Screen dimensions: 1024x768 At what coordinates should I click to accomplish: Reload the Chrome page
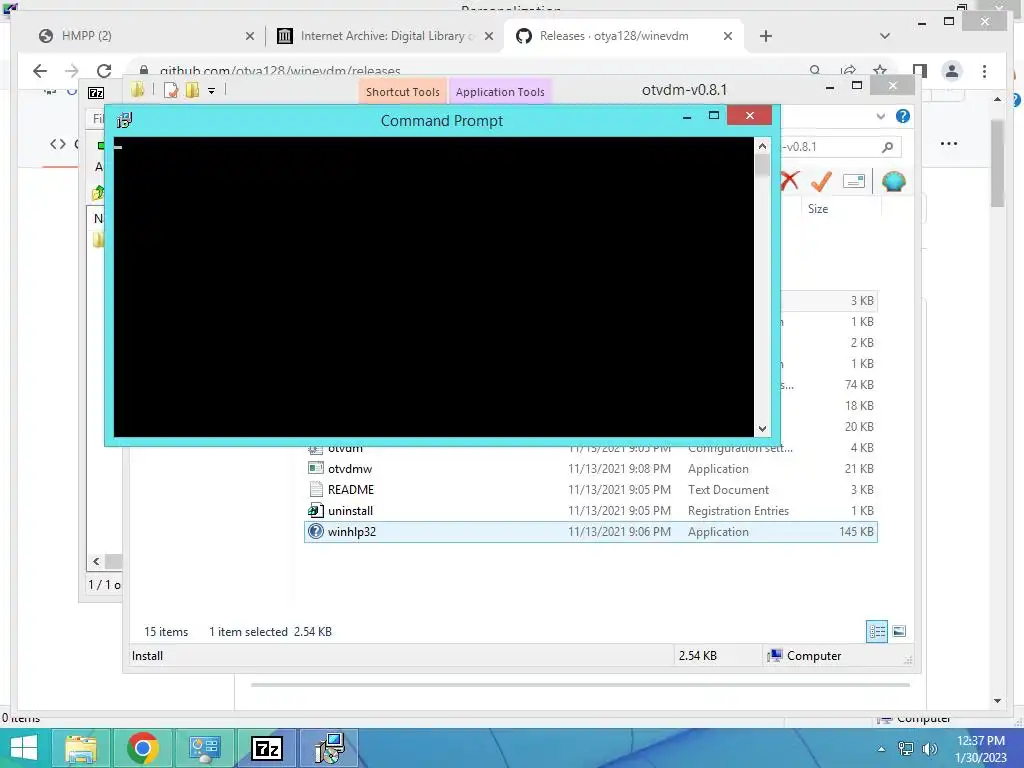point(104,71)
